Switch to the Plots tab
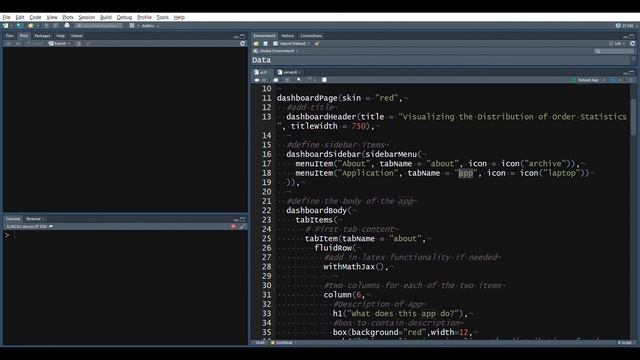This screenshot has width=640, height=360. click(24, 36)
